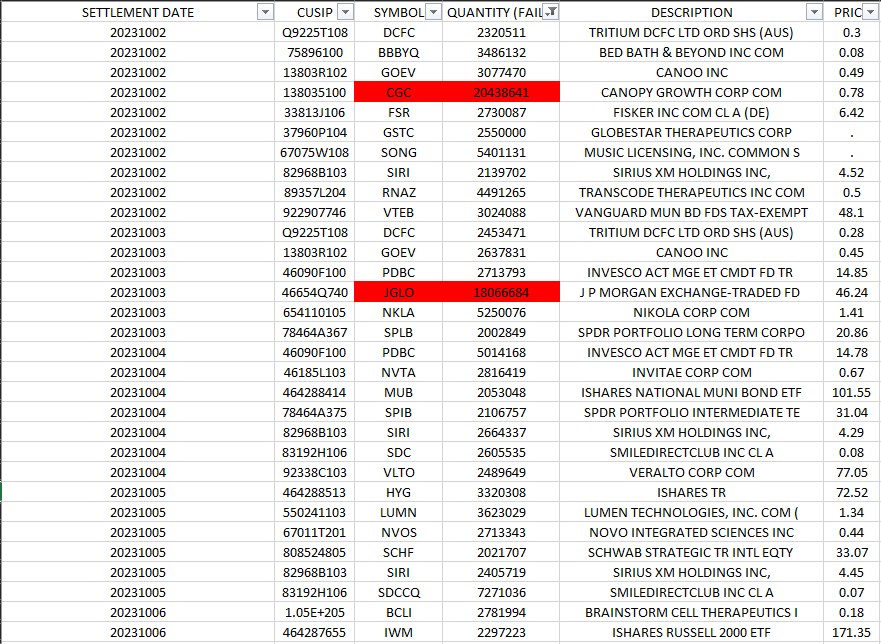Select J P MORGAN EXCHANGE-TRADED FD cell
The width and height of the screenshot is (881, 644).
pos(692,292)
